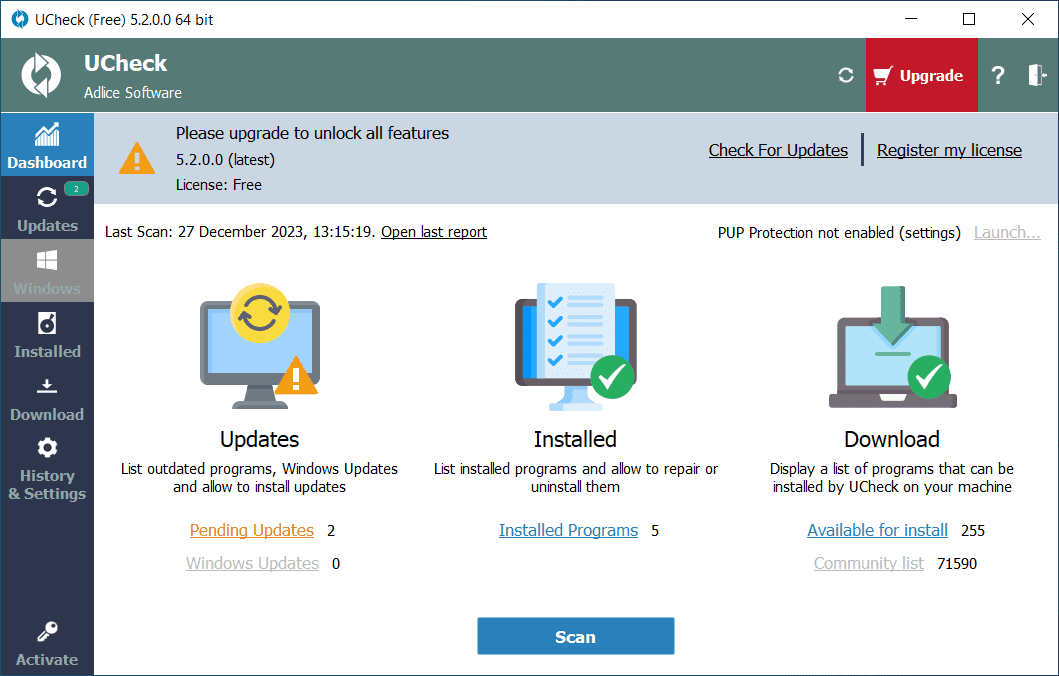Click the "License: Free" text
This screenshot has width=1059, height=676.
click(219, 184)
